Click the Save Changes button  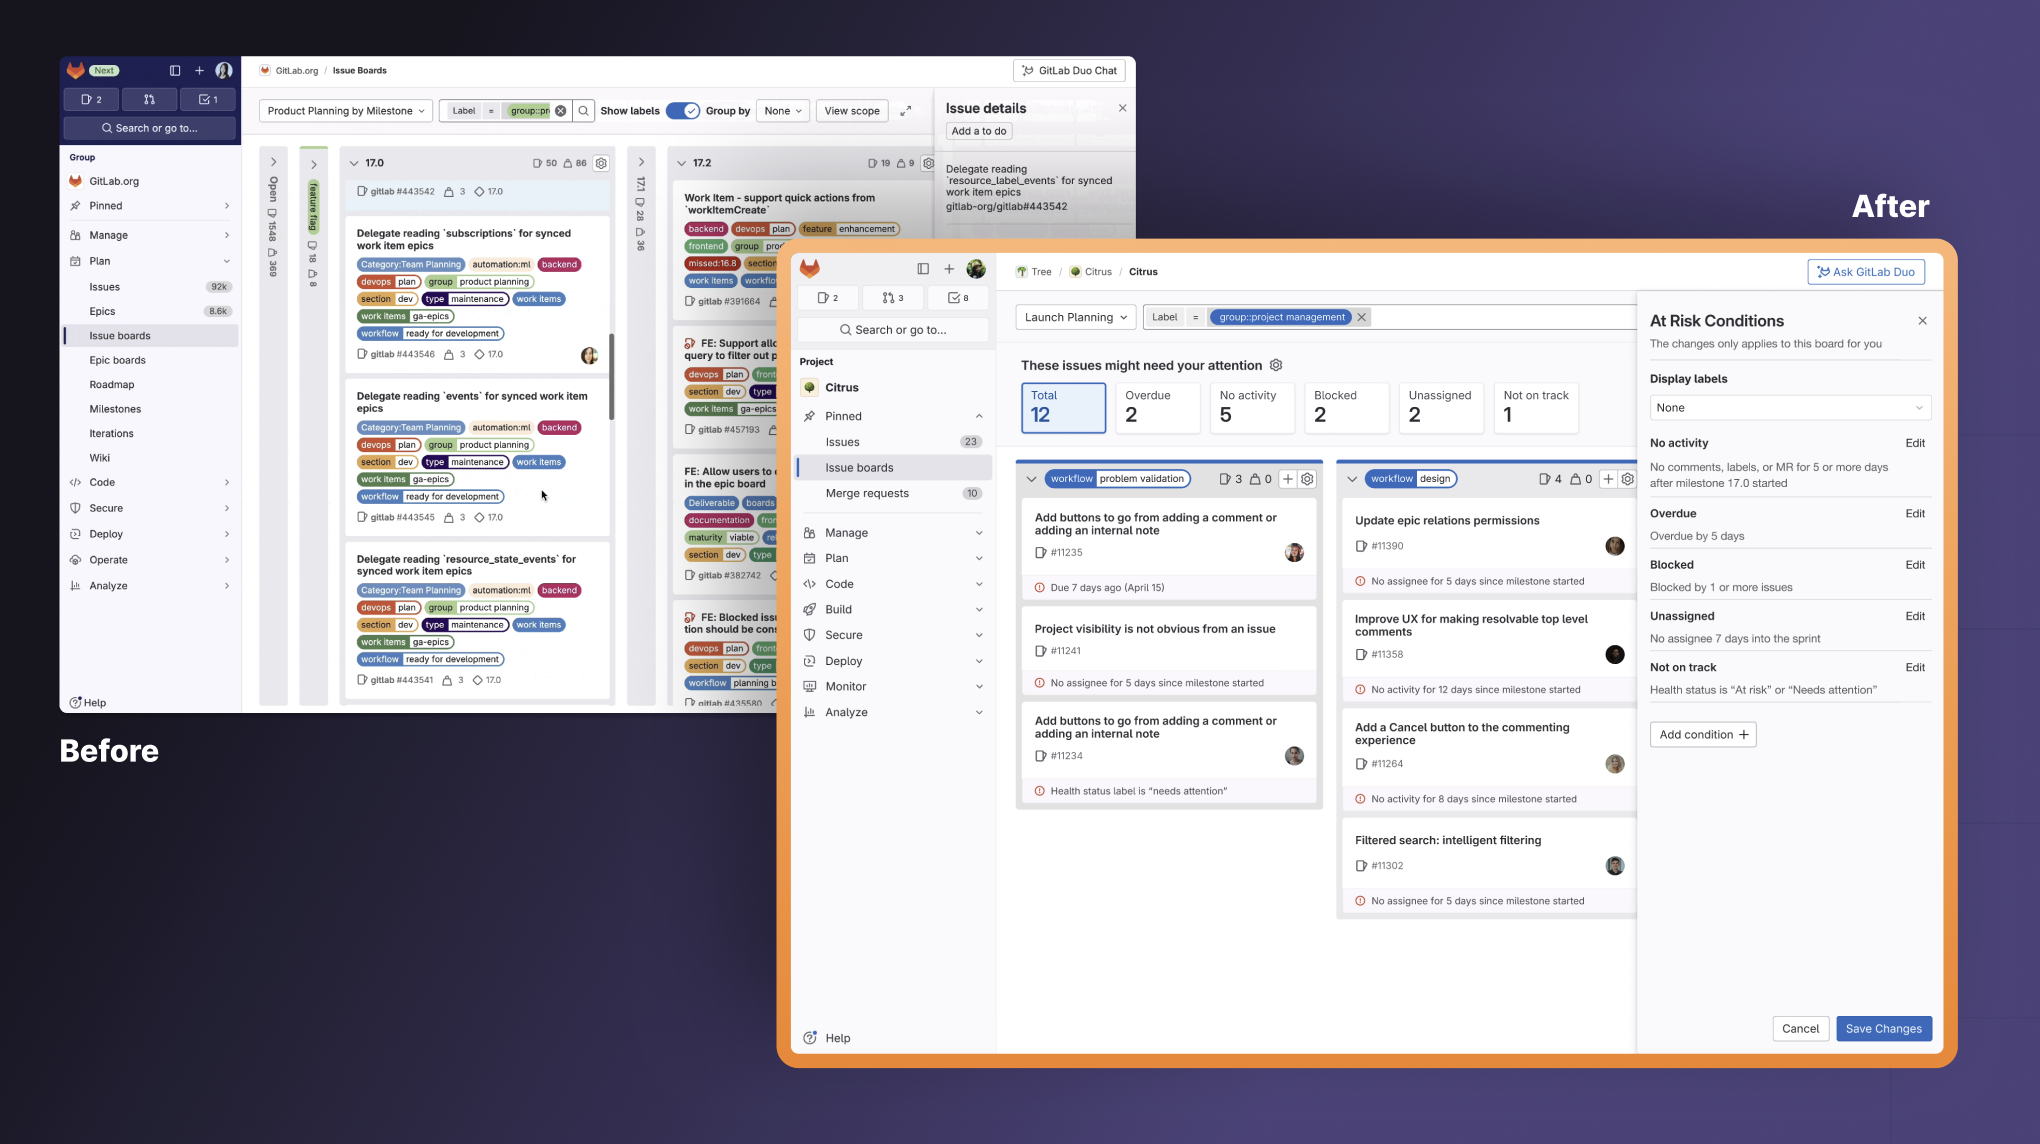pyautogui.click(x=1883, y=1028)
